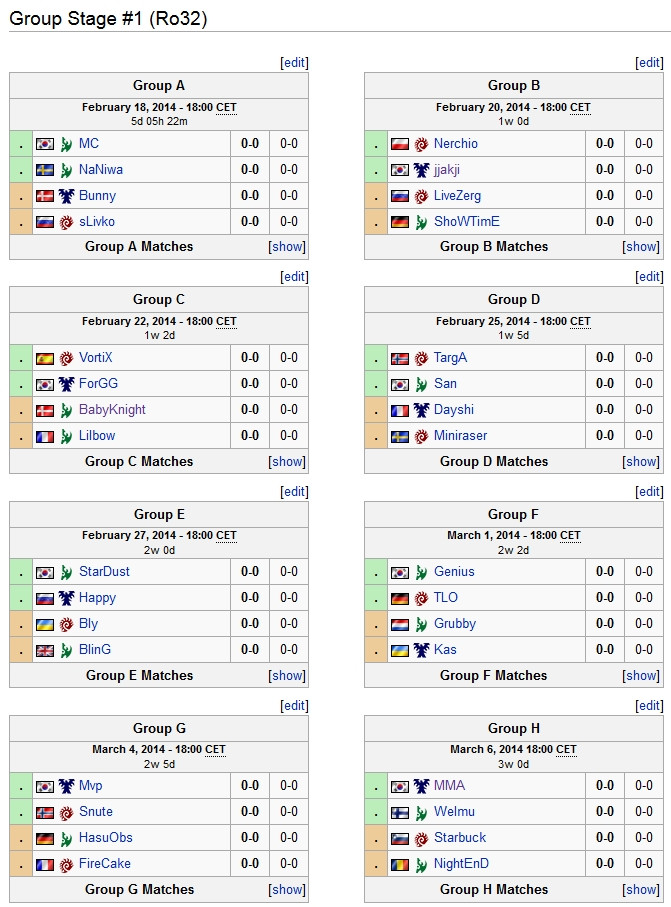Click the Netherlands flag beside Grubby
The width and height of the screenshot is (671, 907).
[400, 624]
